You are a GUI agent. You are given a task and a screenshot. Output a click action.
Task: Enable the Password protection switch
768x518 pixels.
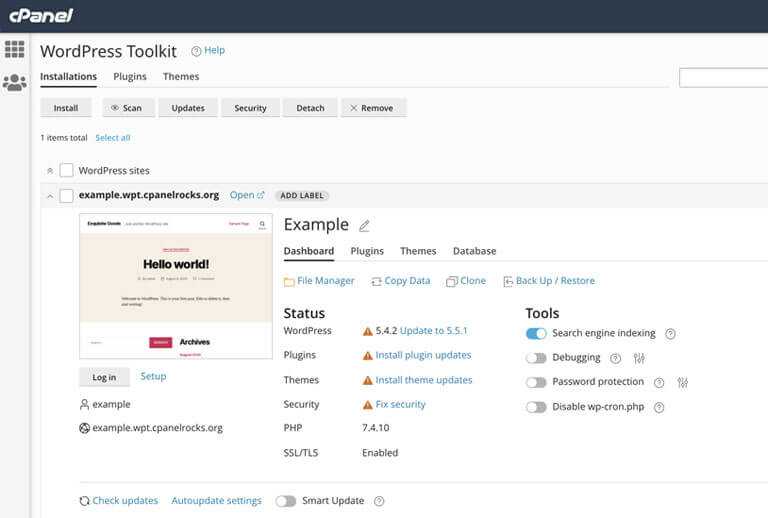pos(536,382)
